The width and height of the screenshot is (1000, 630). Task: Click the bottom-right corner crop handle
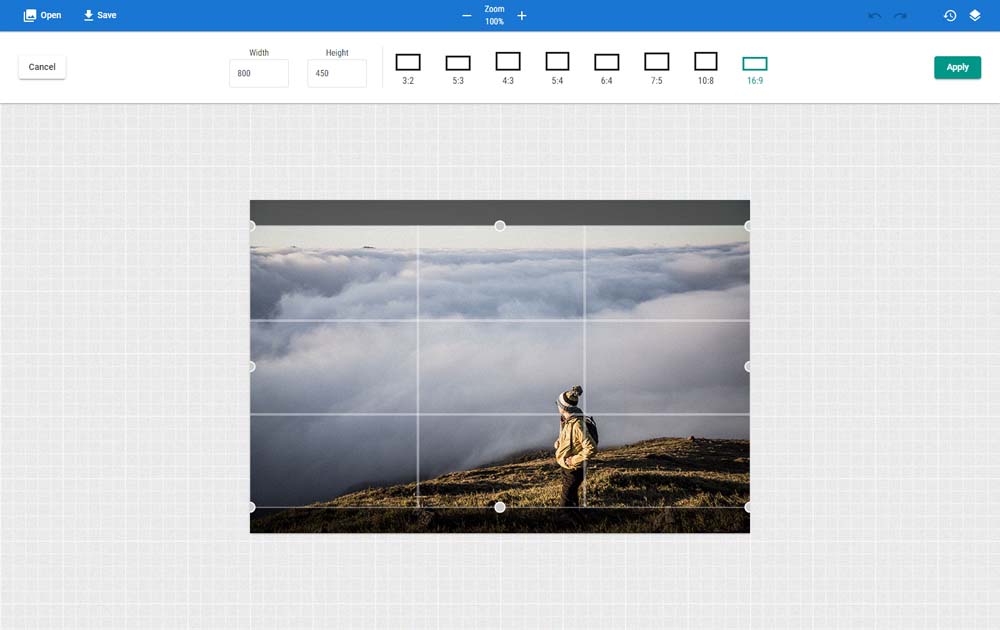pos(748,507)
